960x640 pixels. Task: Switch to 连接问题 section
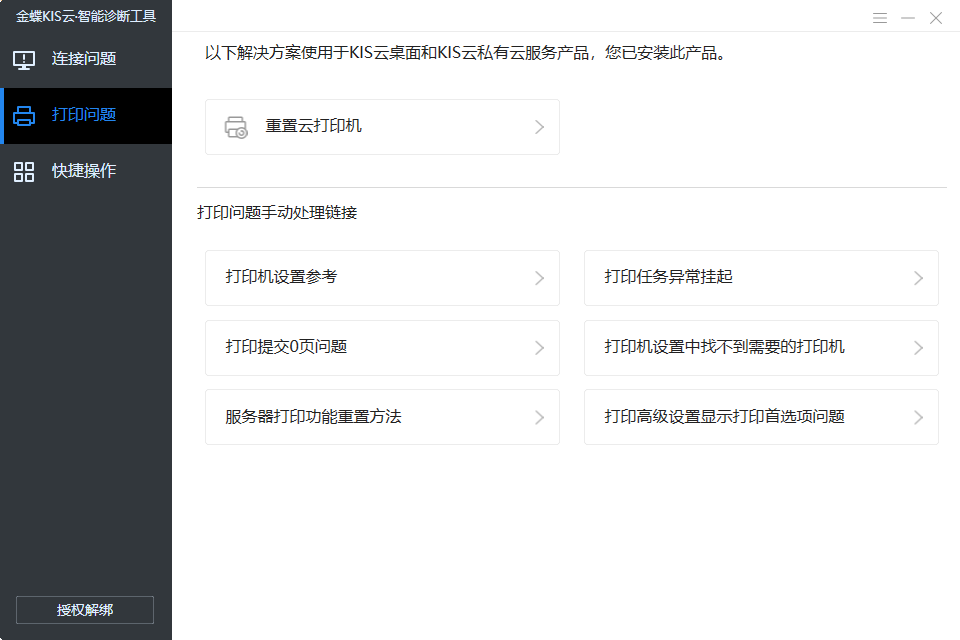click(x=86, y=59)
